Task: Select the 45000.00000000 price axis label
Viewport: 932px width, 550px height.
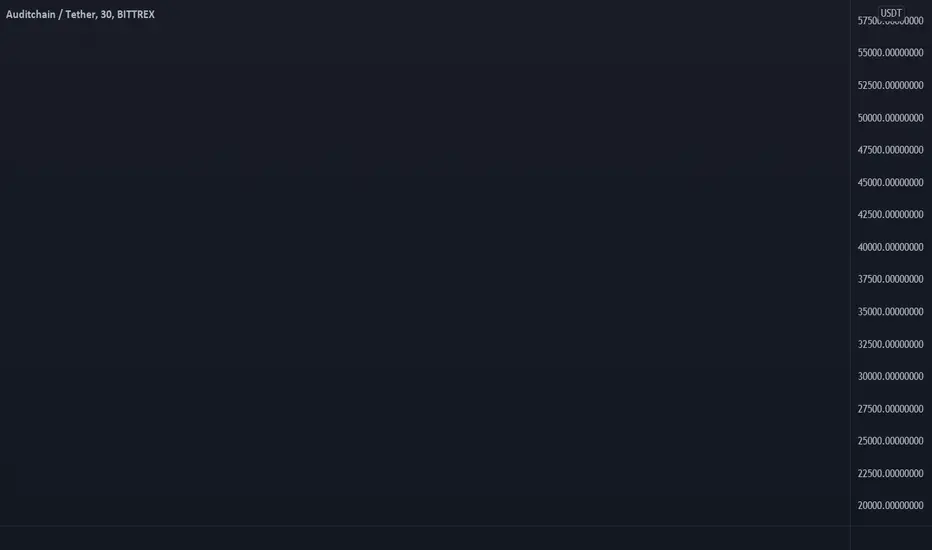Action: 890,182
